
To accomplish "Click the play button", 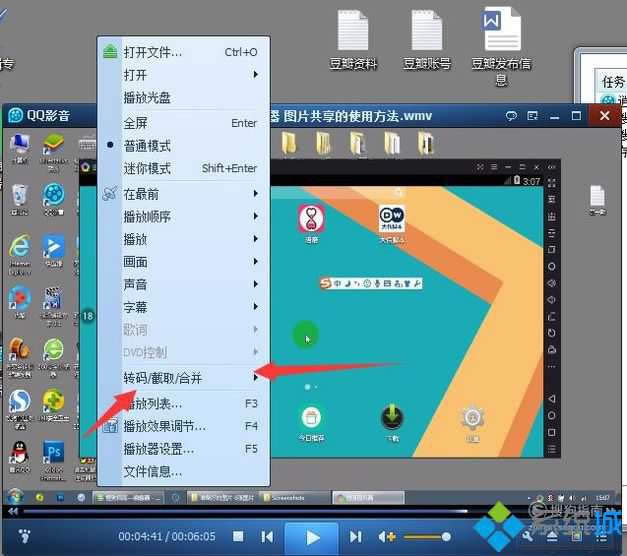I will (x=312, y=537).
